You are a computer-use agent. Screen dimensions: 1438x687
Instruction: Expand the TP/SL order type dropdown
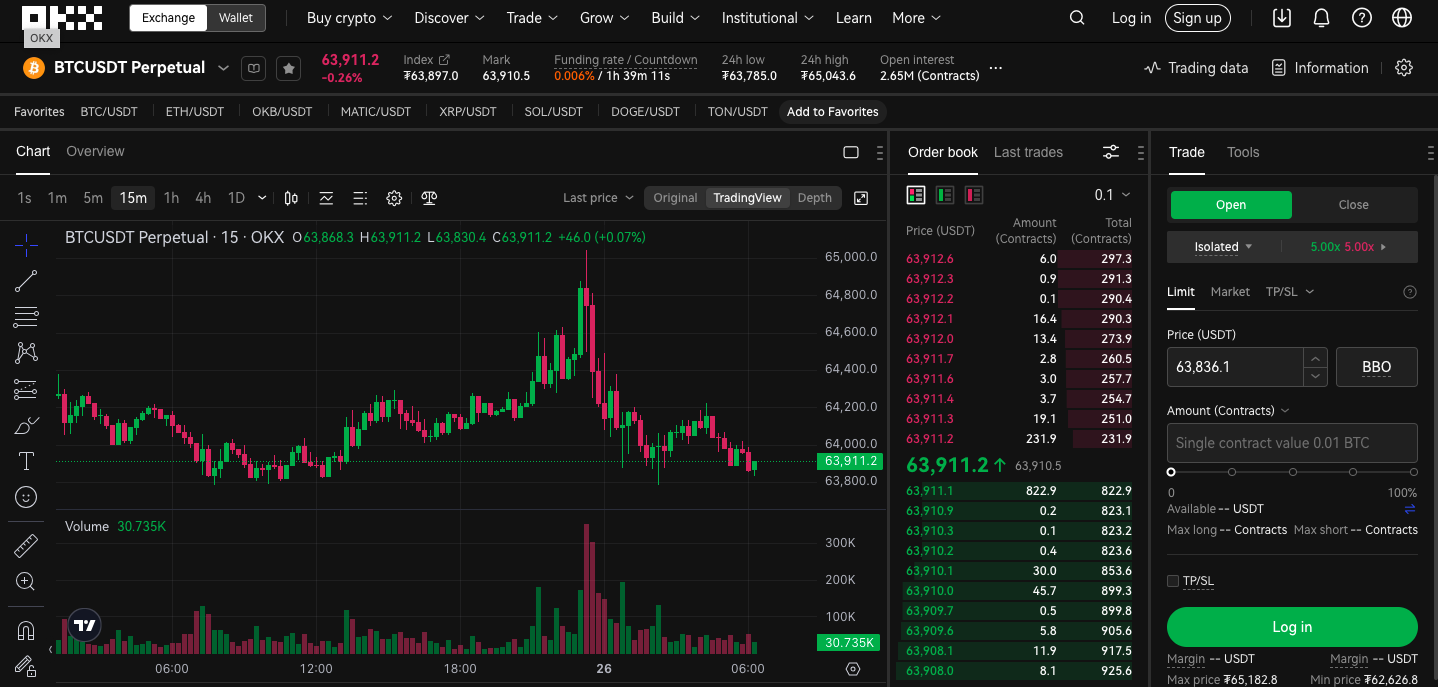(1289, 292)
